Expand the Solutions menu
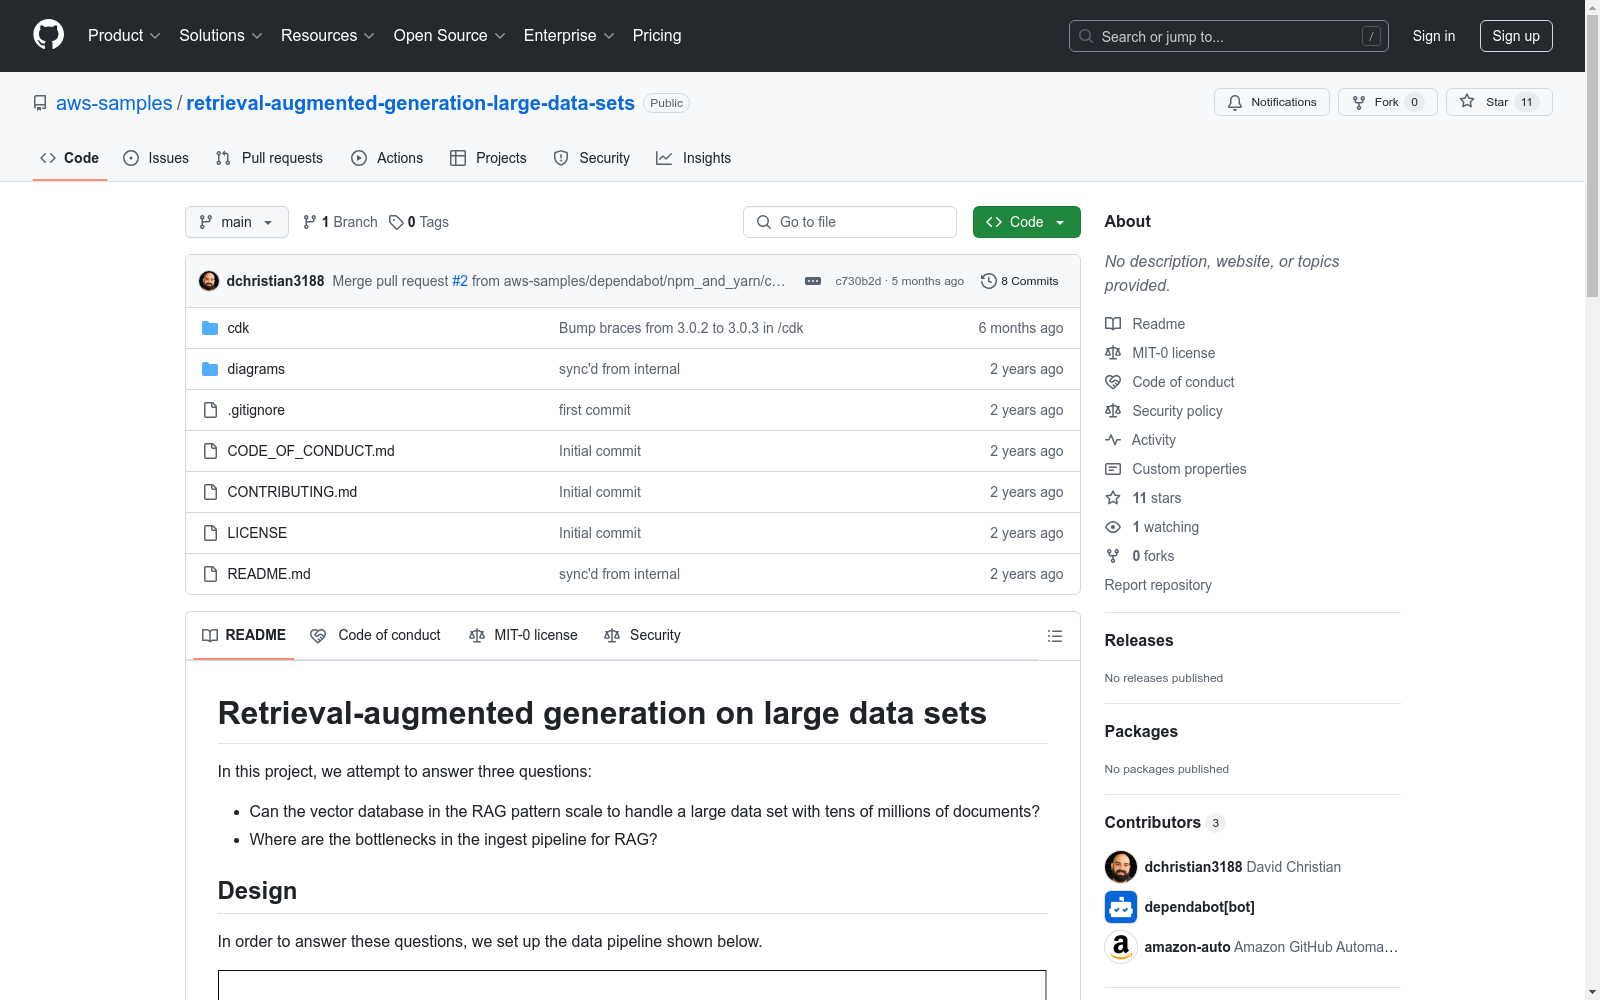 point(221,36)
